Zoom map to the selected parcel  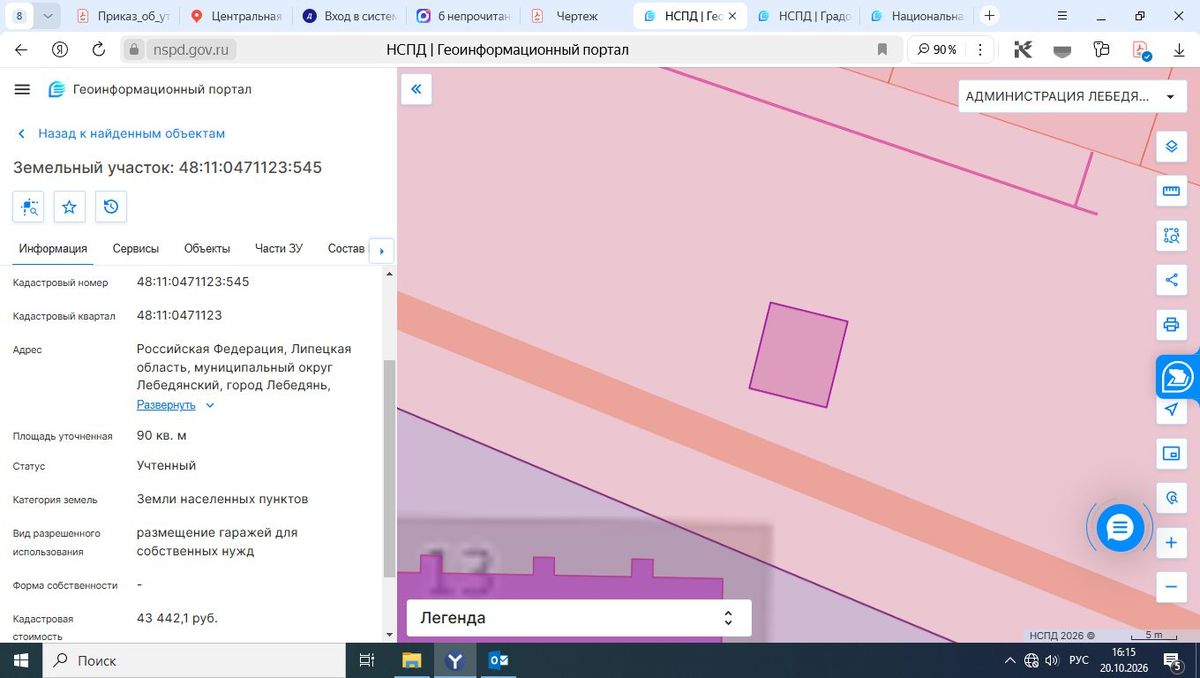[28, 207]
